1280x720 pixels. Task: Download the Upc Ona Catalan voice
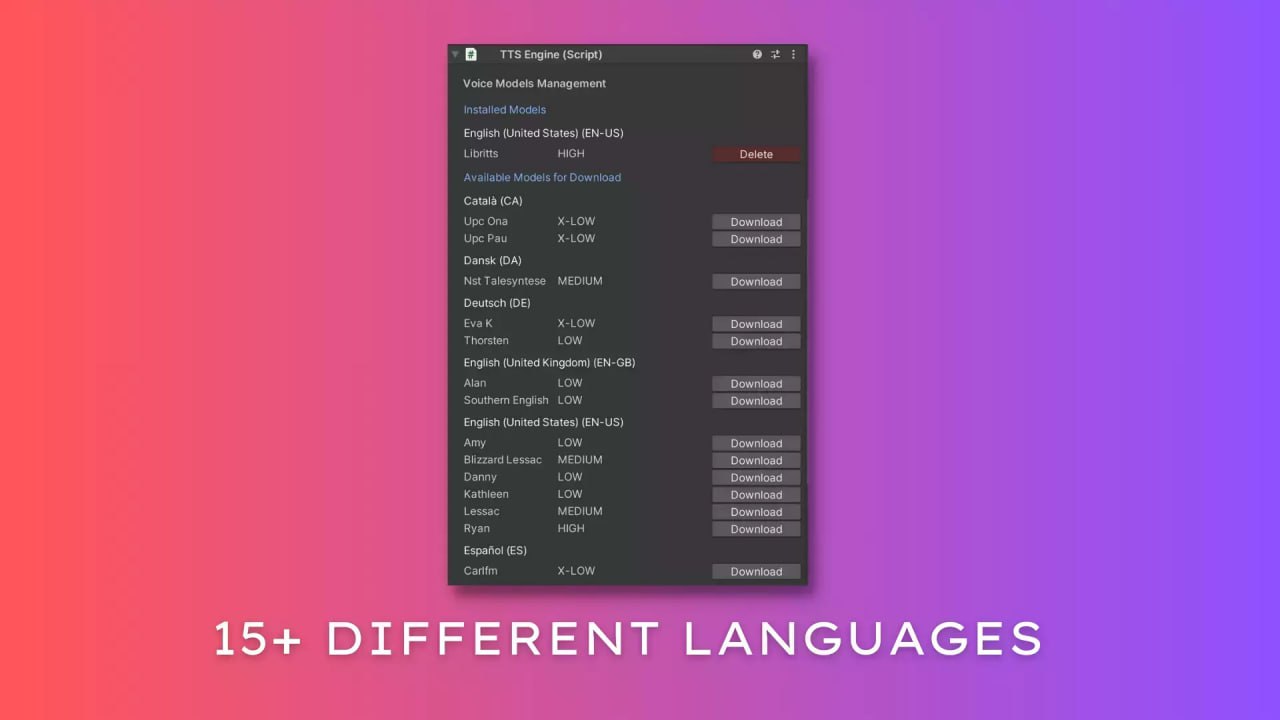[x=755, y=221]
